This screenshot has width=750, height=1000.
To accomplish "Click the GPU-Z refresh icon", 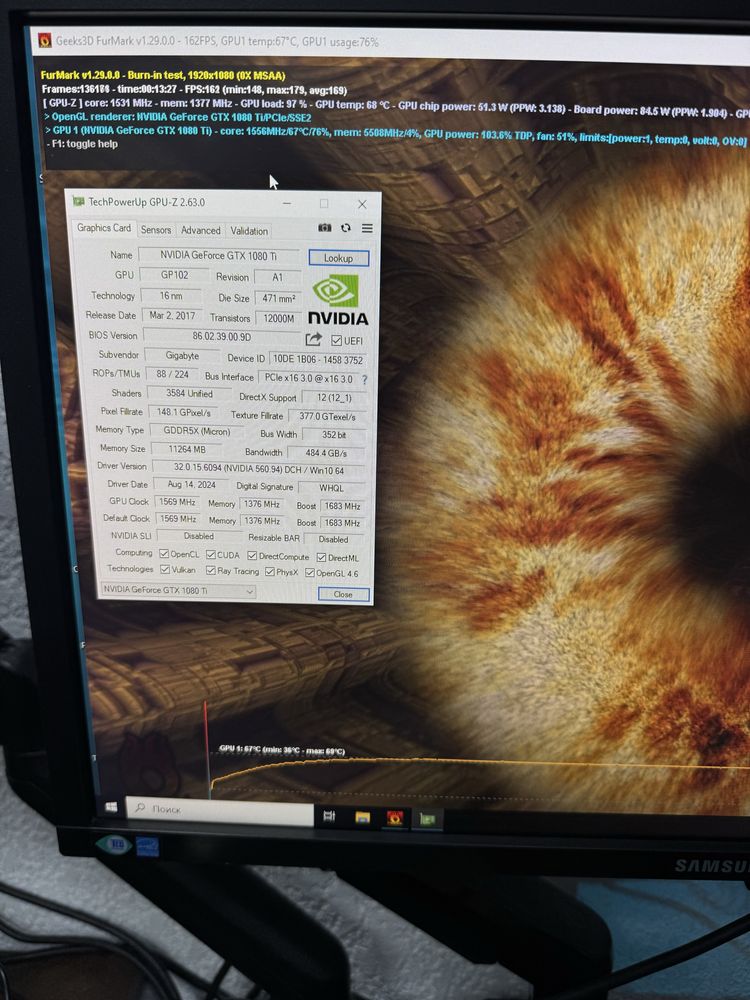I will (x=346, y=228).
